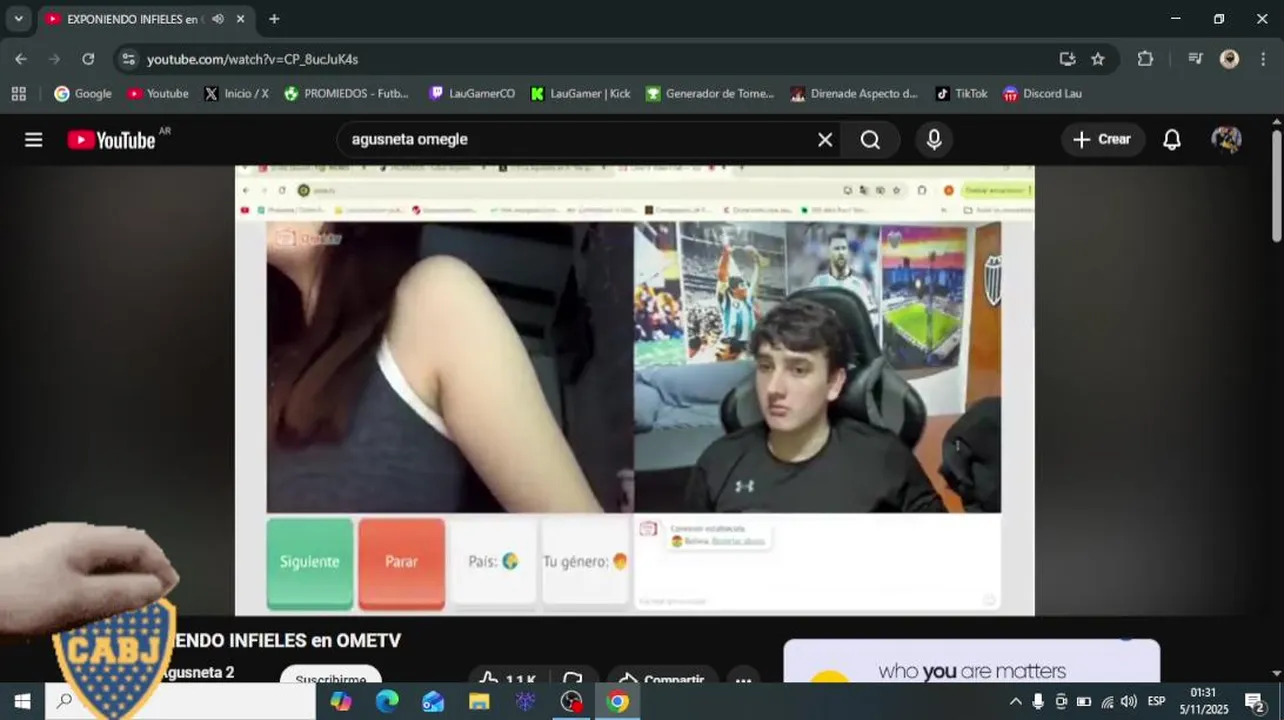This screenshot has height=720, width=1284.
Task: Open the PROMIEDOS bookmark
Action: pyautogui.click(x=346, y=93)
